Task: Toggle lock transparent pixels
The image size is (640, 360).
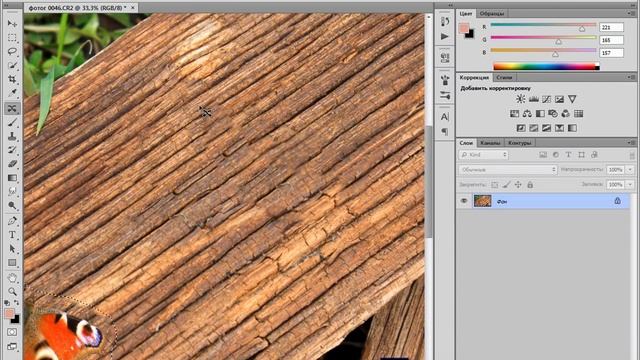Action: 495,185
